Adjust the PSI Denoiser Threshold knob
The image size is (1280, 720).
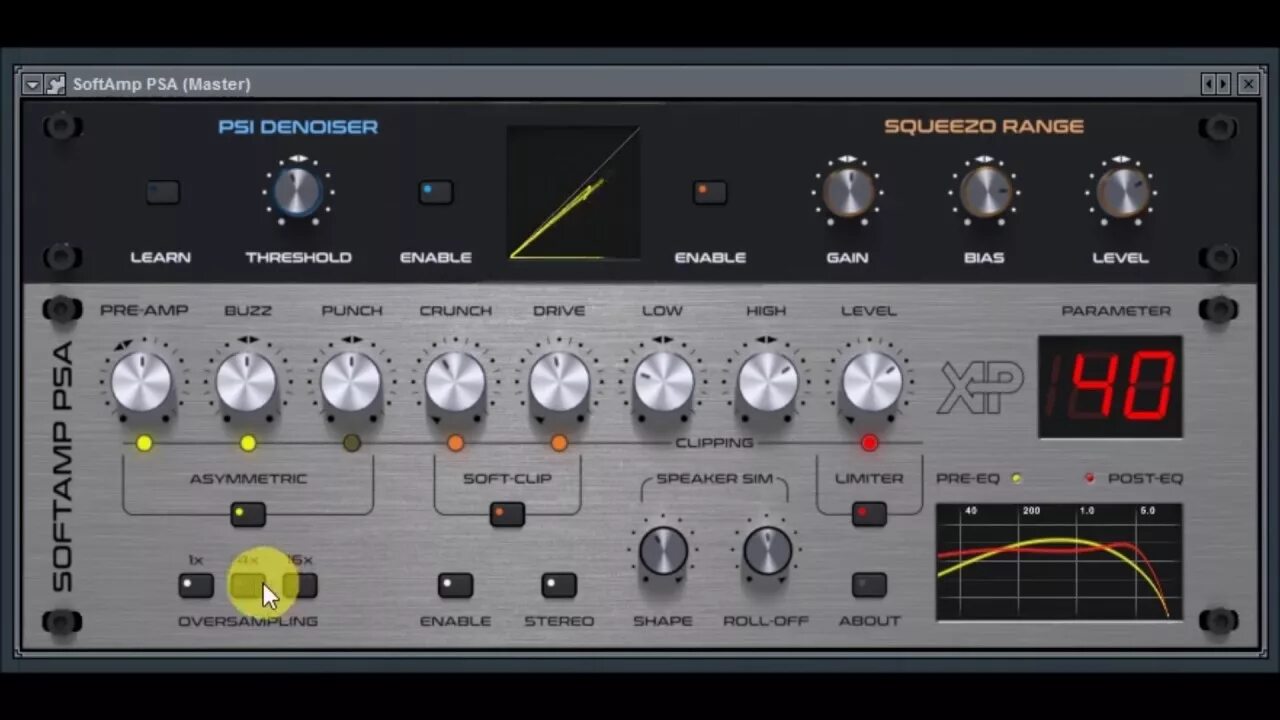click(298, 191)
